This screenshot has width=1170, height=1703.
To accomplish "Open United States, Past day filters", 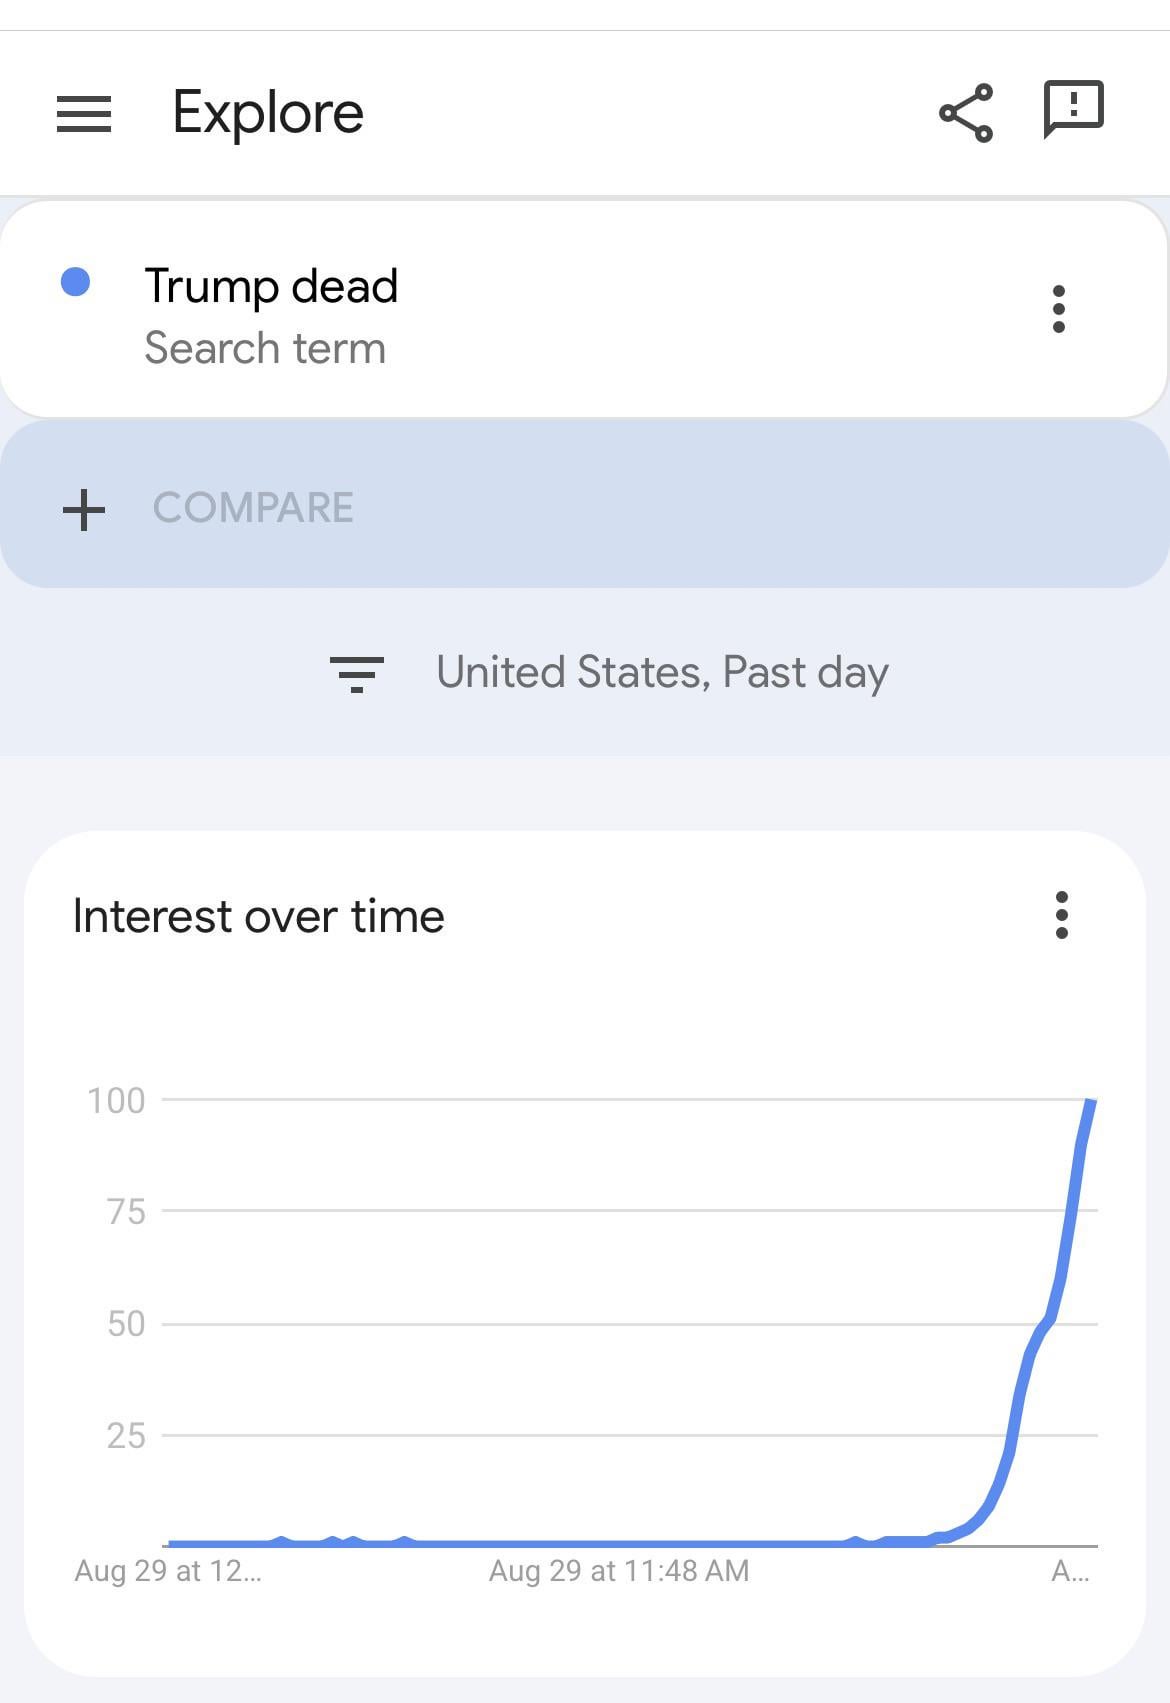I will [662, 673].
